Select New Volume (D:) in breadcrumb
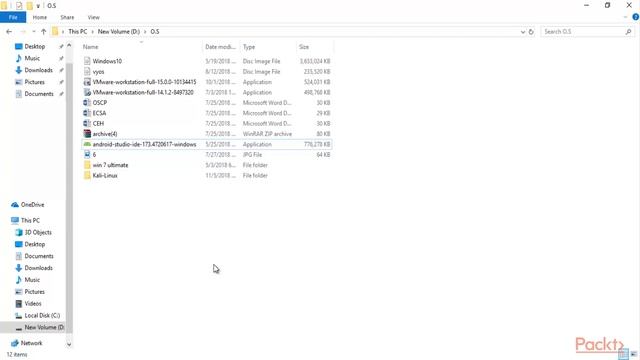 pos(119,31)
